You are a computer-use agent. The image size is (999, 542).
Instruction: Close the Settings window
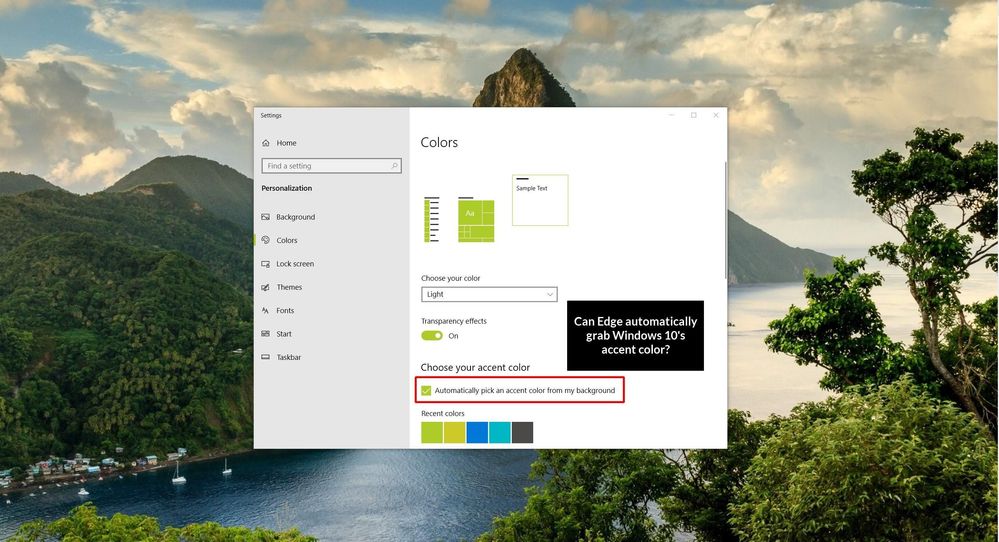716,115
